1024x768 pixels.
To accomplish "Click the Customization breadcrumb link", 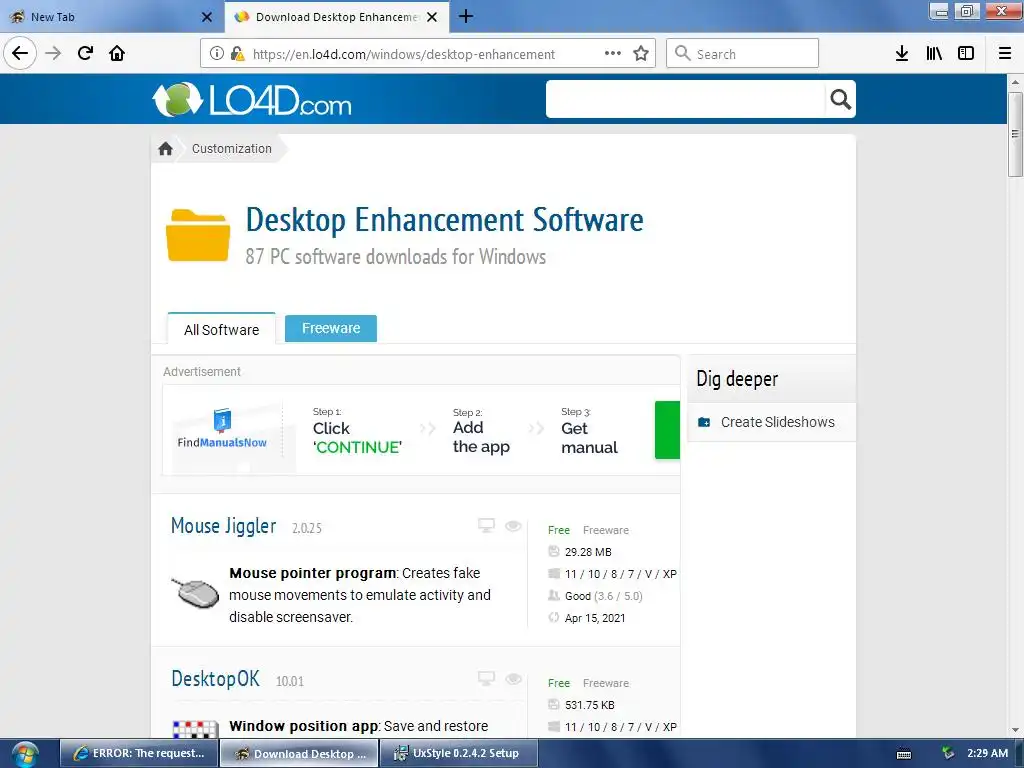I will click(x=232, y=148).
